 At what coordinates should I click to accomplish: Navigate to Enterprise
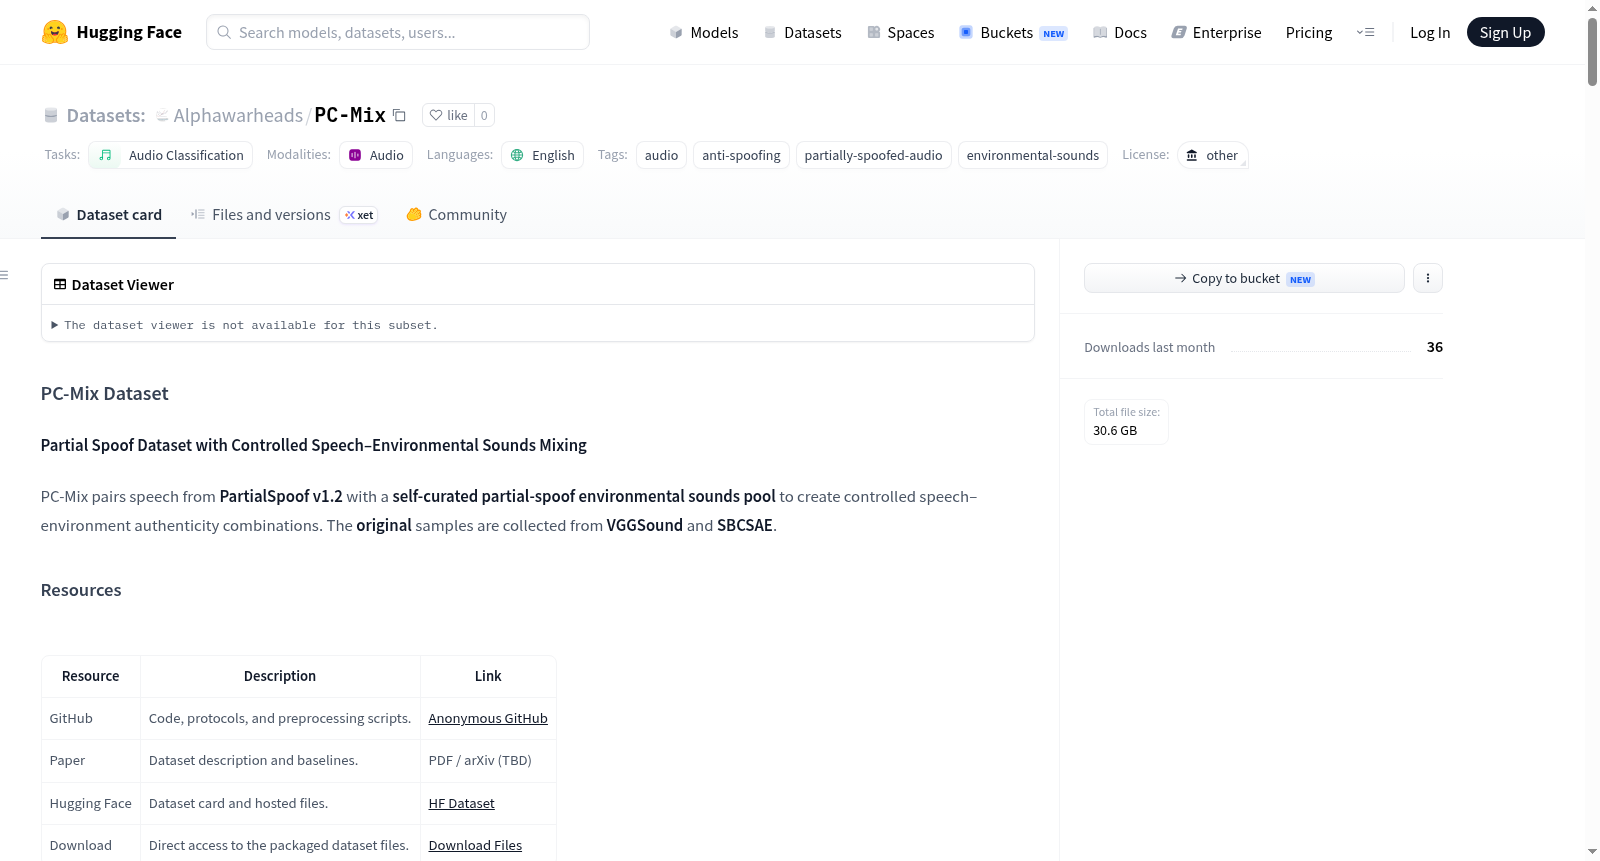click(1216, 32)
